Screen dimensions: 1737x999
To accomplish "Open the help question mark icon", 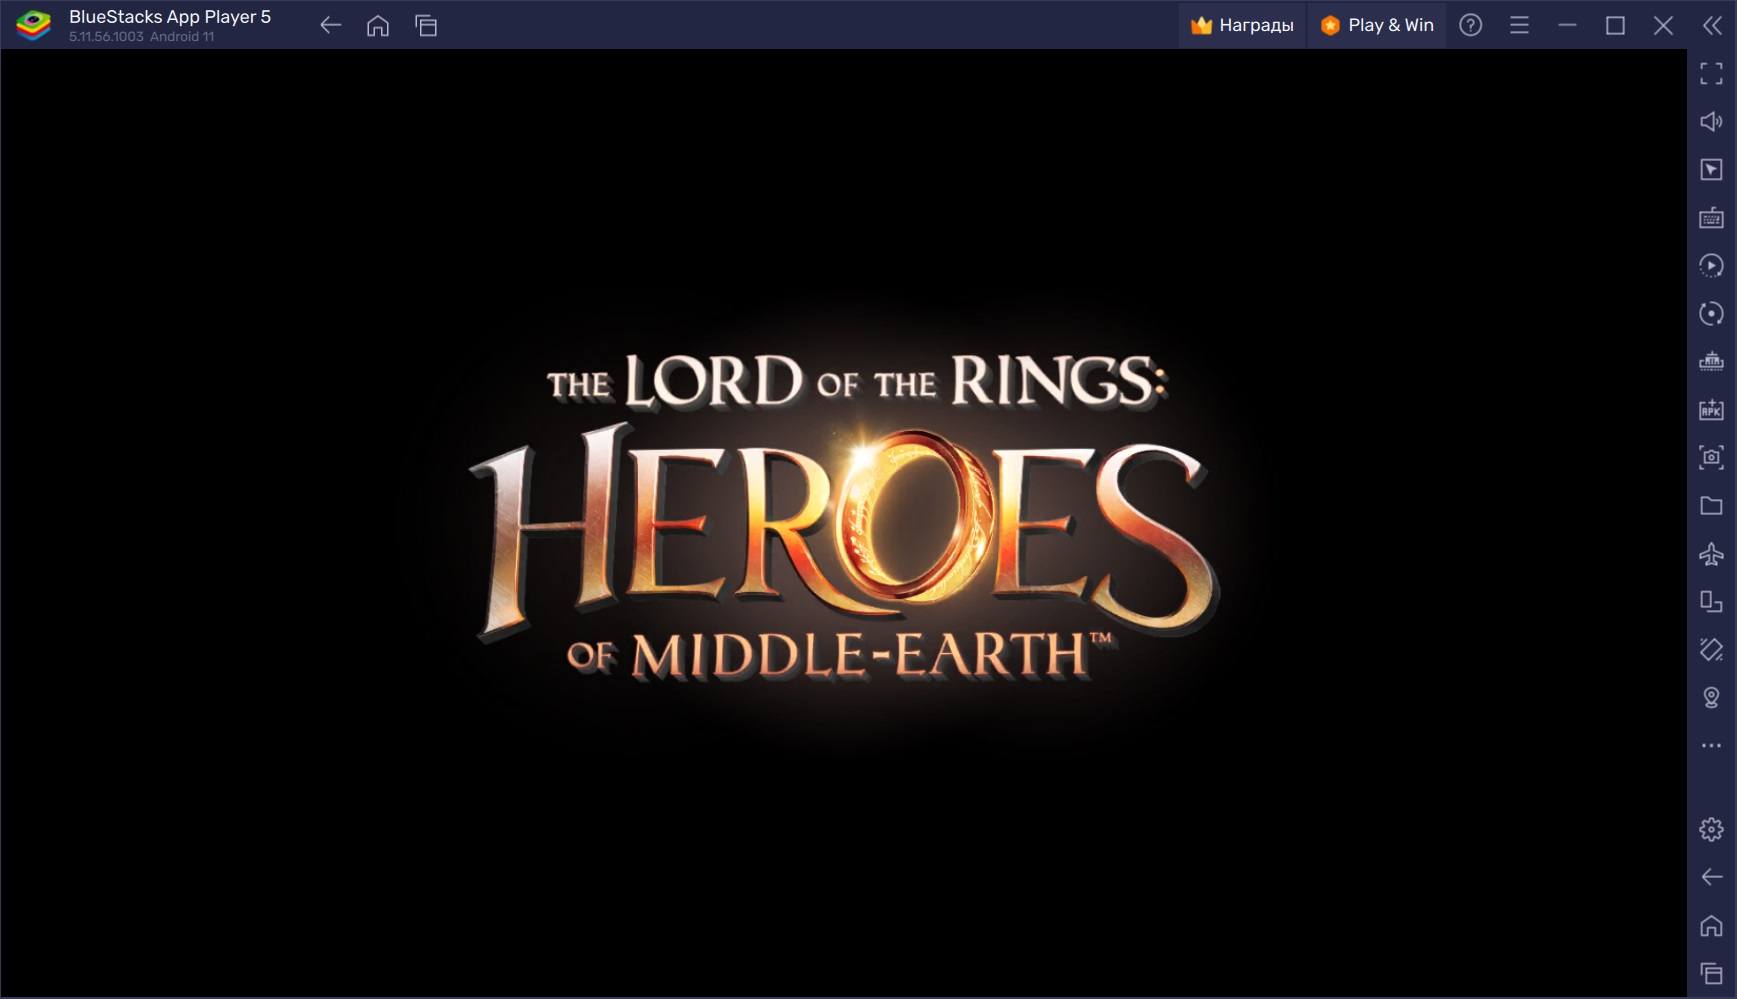I will 1470,25.
